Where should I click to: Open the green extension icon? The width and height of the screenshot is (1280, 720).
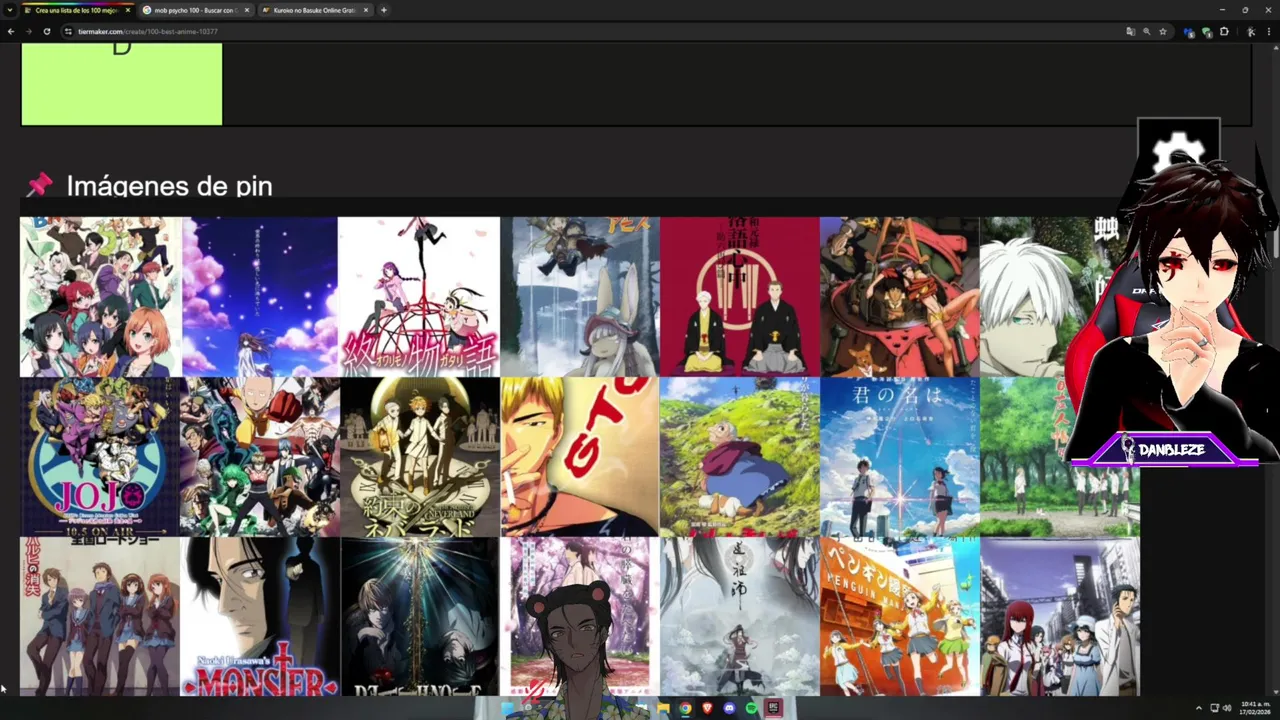(1207, 32)
